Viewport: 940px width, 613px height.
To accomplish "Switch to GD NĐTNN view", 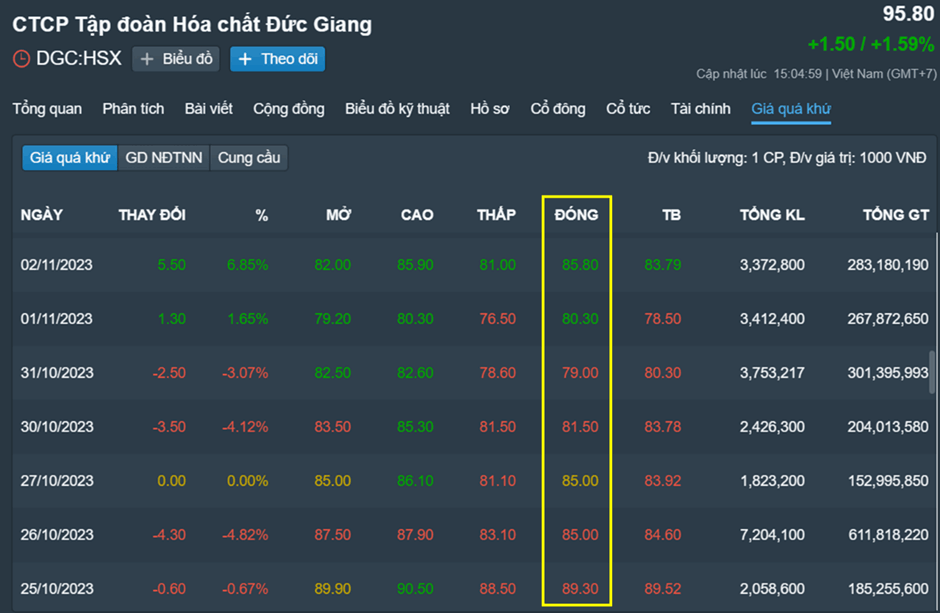I will 164,158.
